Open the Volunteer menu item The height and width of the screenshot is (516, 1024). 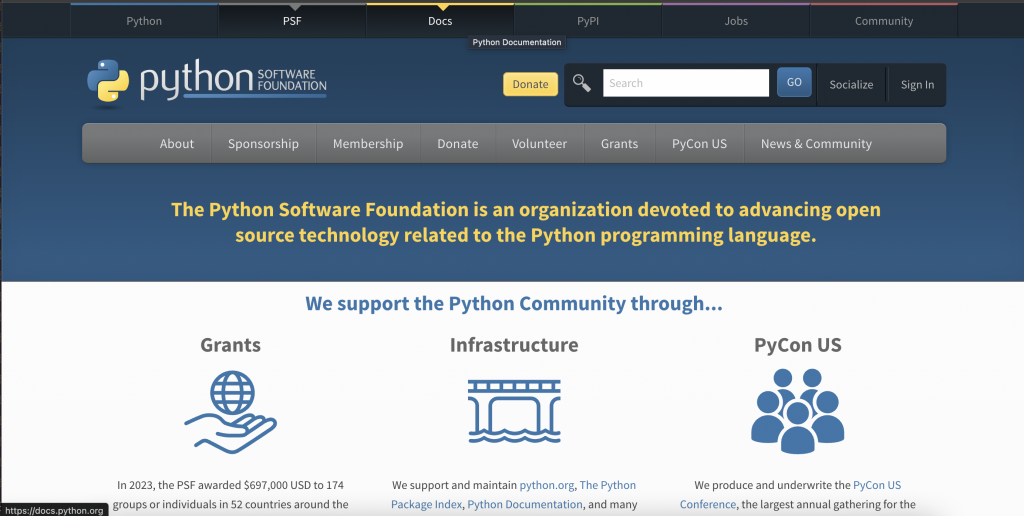tap(539, 144)
